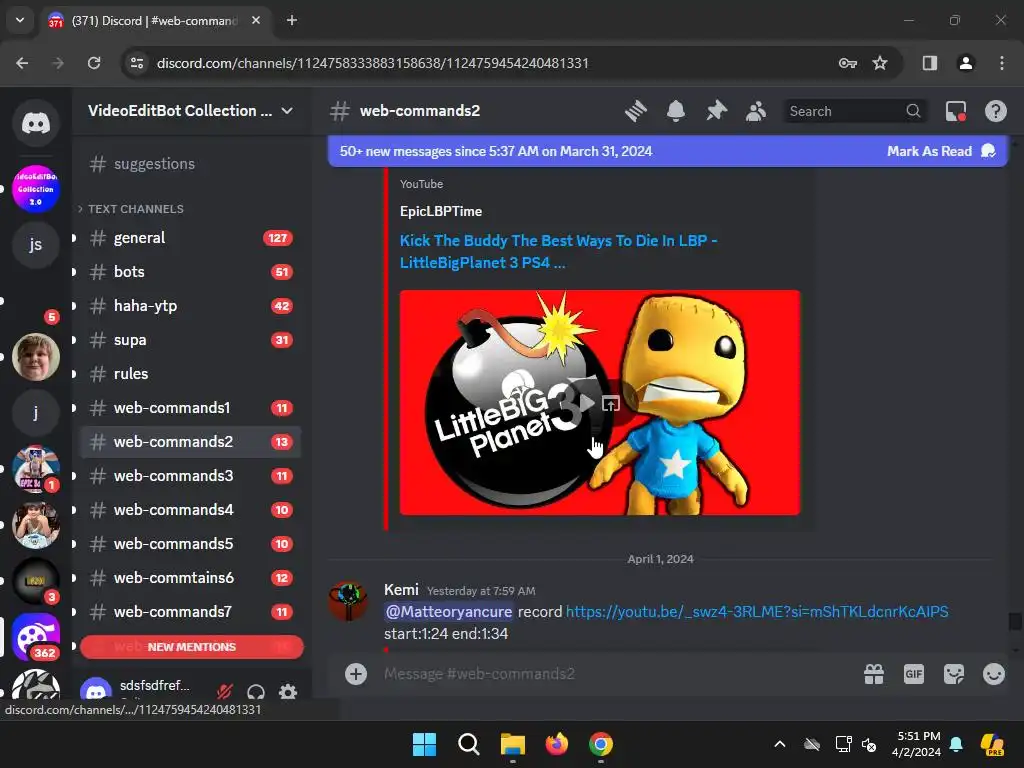Open a new browser tab

click(292, 20)
